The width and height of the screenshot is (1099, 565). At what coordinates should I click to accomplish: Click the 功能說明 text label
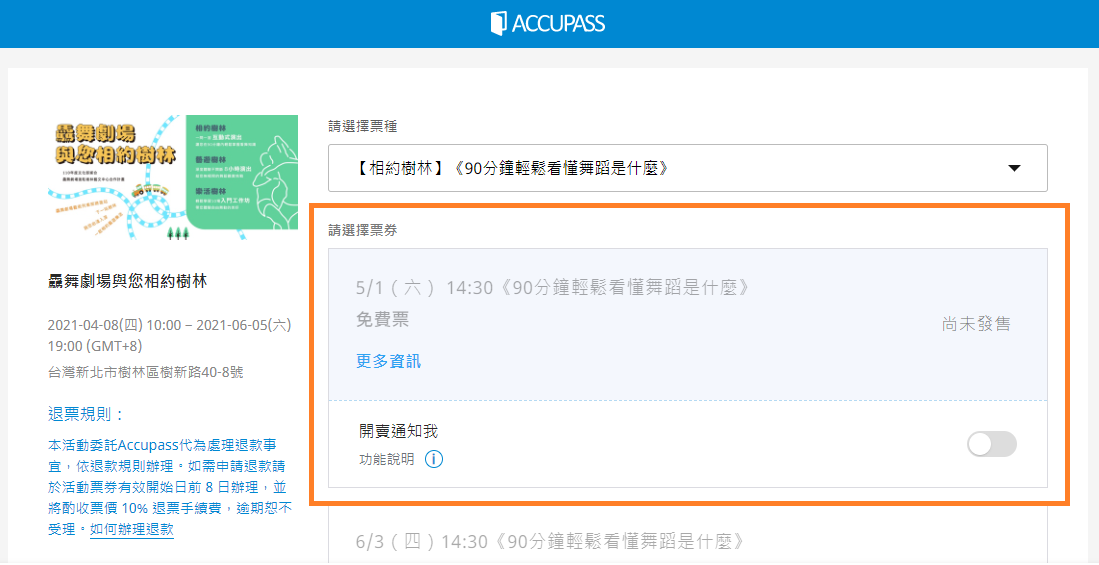click(x=387, y=460)
